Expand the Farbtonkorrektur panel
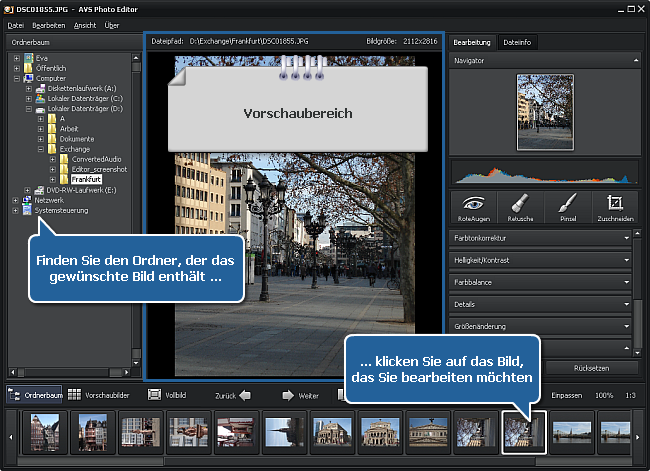The width and height of the screenshot is (650, 471). click(541, 238)
